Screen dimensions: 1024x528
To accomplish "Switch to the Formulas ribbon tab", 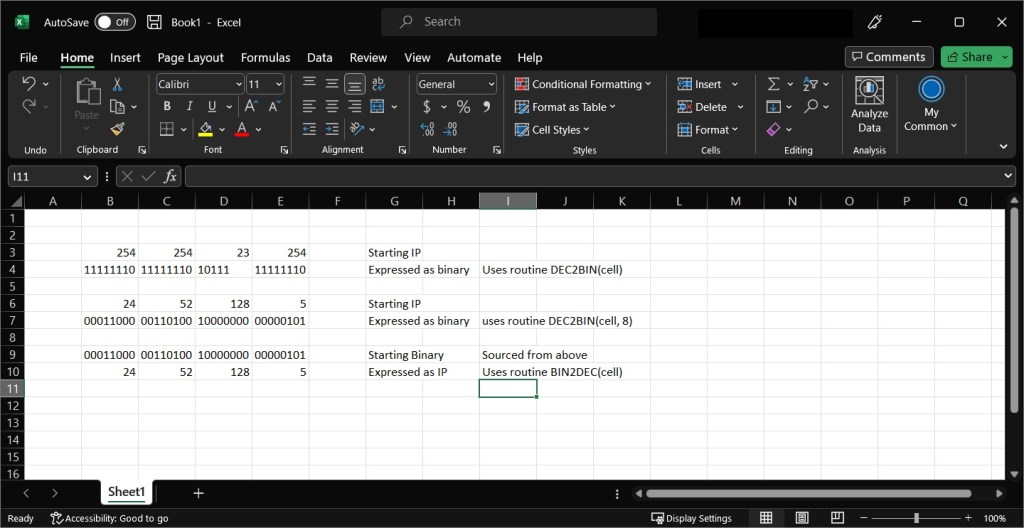I will pos(265,58).
